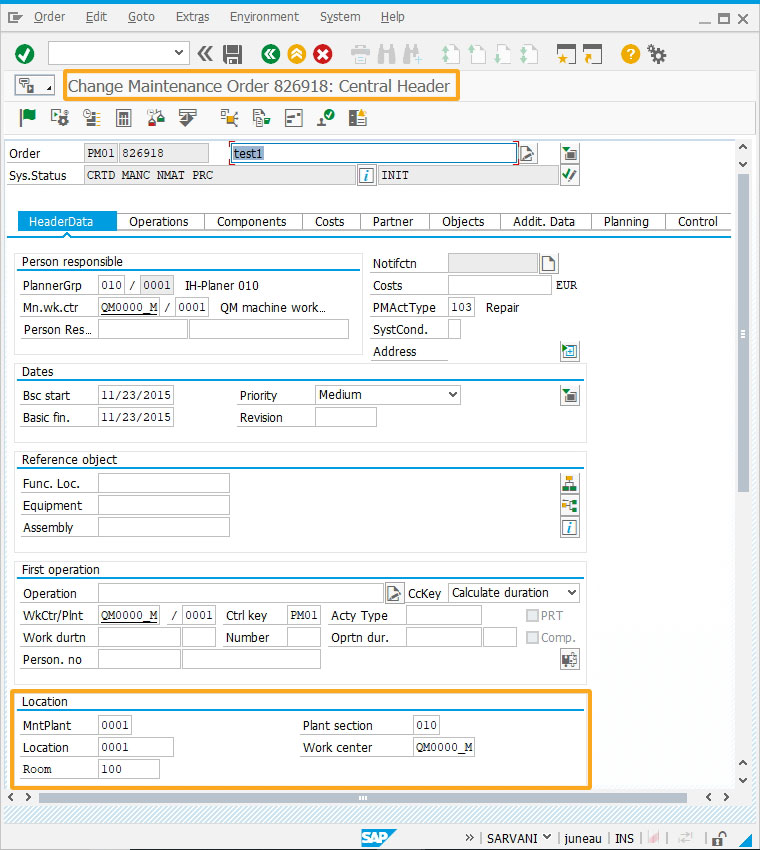
Task: Open the title bar menu button
Action: 34,86
